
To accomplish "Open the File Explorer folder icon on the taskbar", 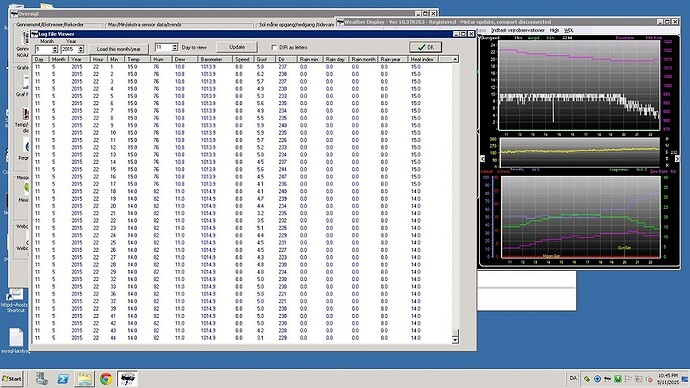I will click(84, 379).
